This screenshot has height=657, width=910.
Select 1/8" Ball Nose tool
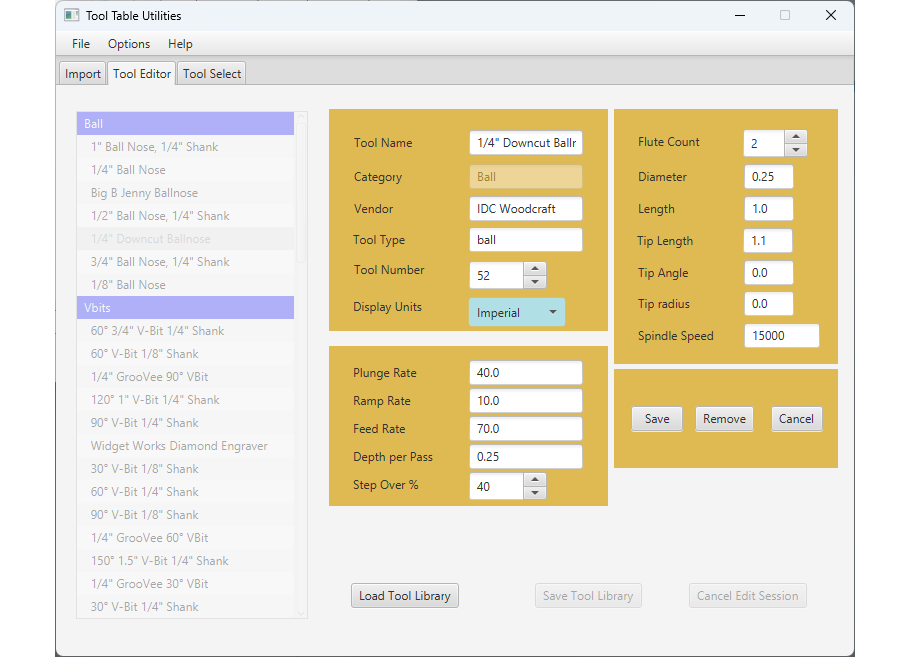pos(185,285)
